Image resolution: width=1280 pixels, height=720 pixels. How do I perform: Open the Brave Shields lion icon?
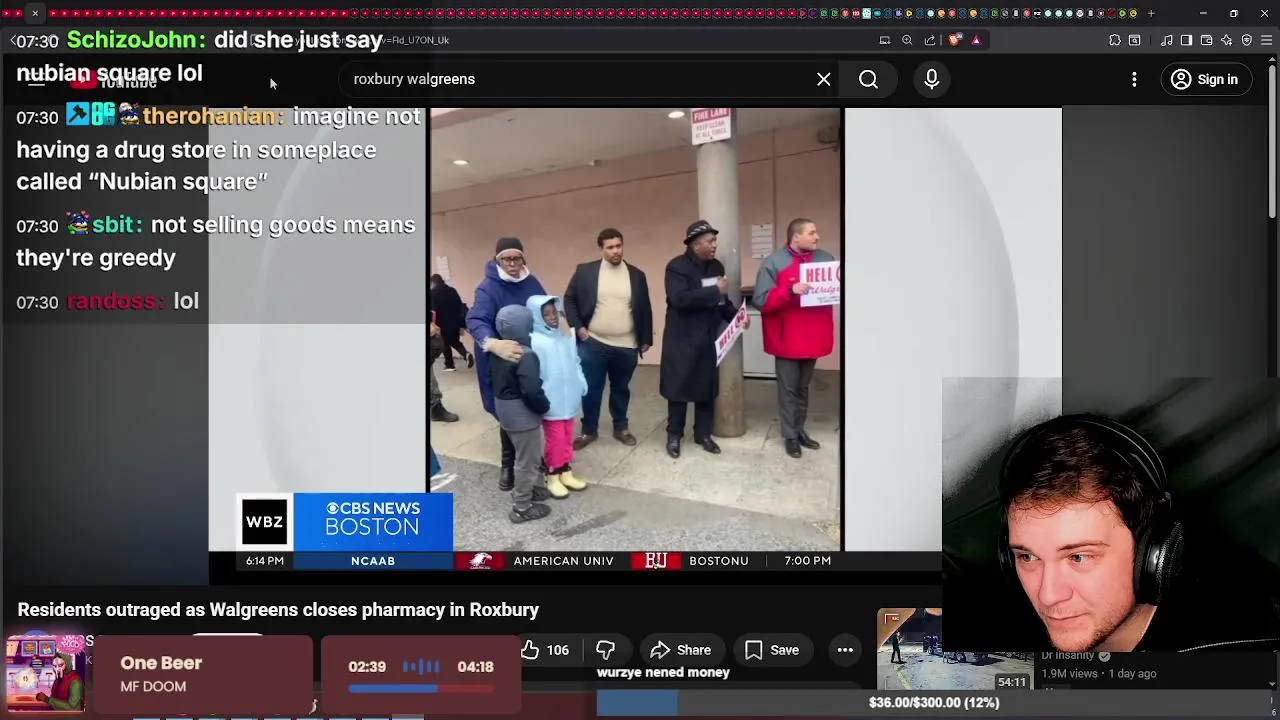tap(955, 40)
